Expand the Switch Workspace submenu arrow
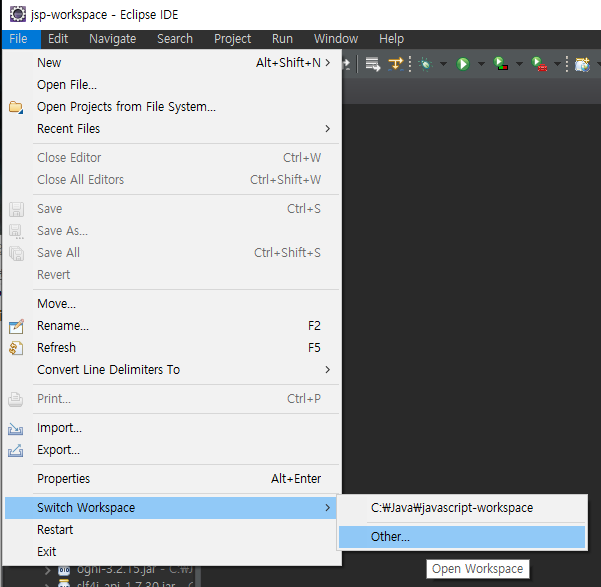Viewport: 601px width, 587px height. click(x=328, y=508)
